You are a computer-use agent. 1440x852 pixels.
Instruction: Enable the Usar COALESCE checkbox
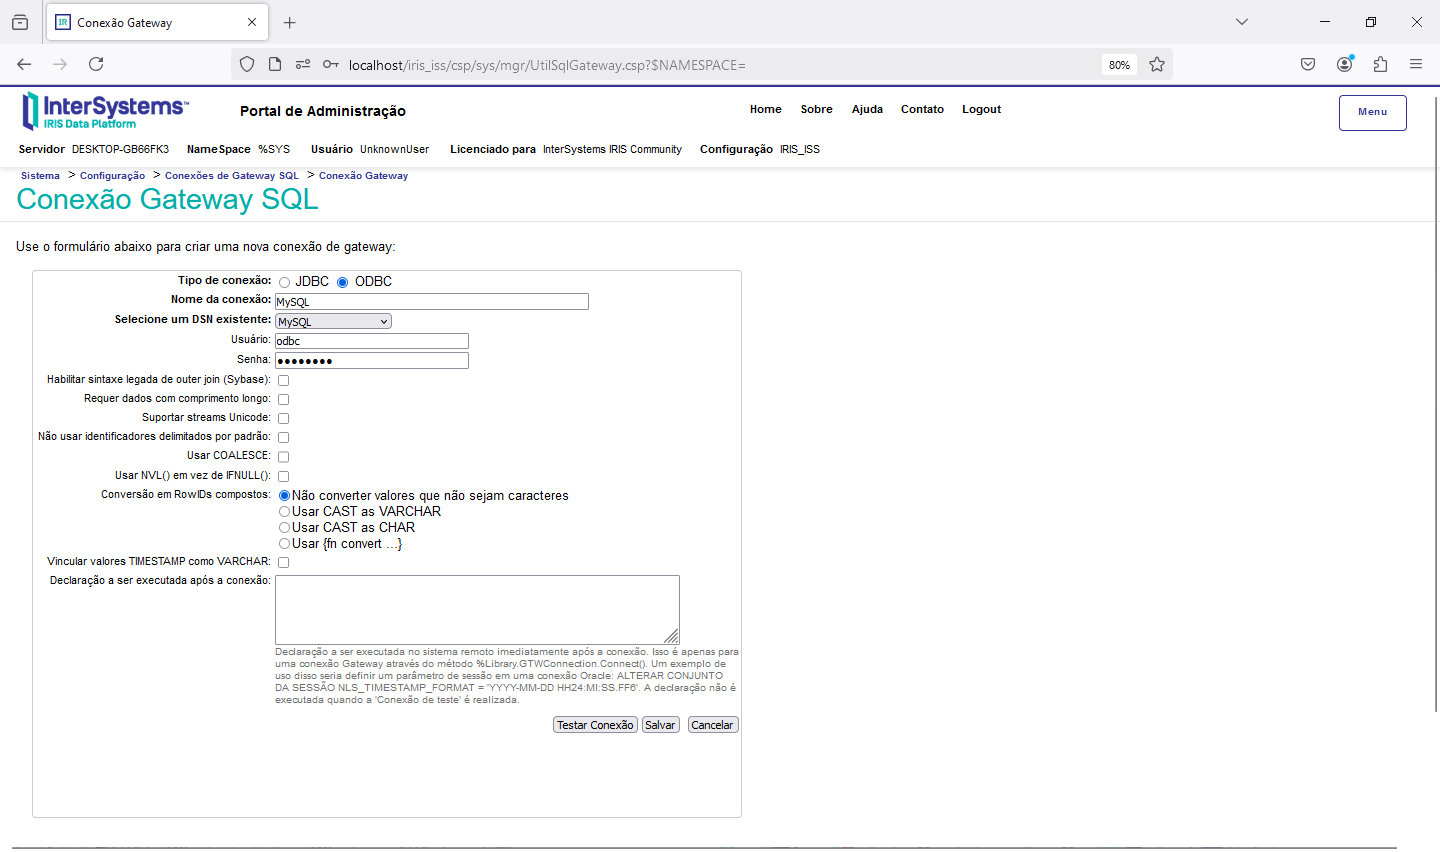point(284,457)
